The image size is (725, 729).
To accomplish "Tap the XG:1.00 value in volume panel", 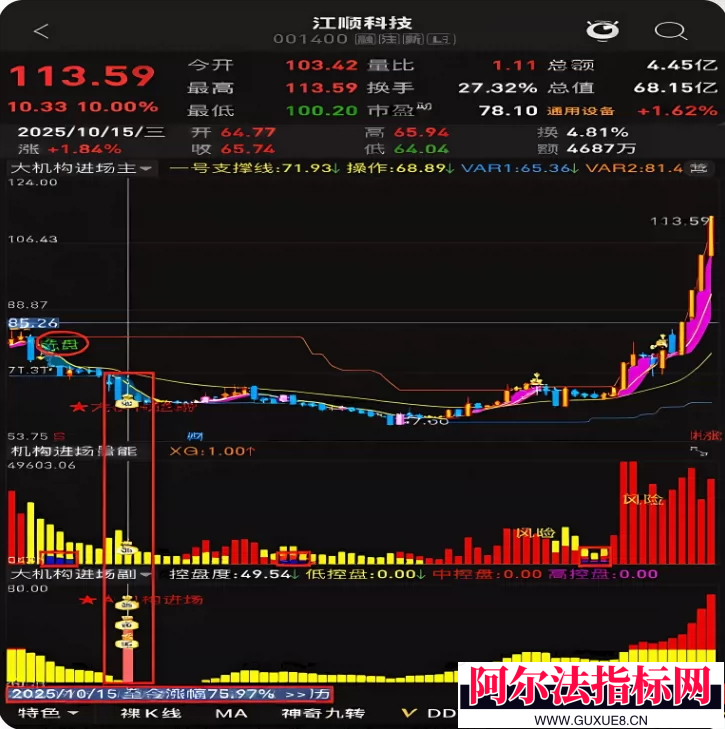I will click(213, 451).
